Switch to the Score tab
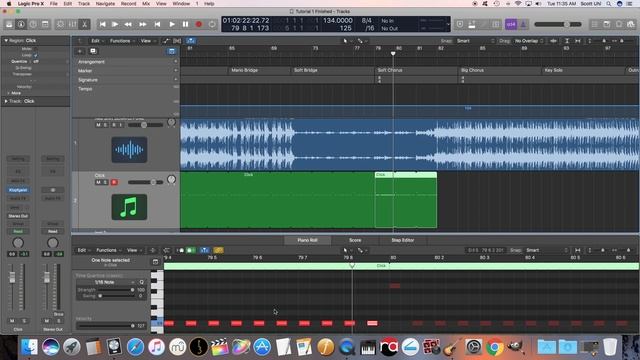Image resolution: width=640 pixels, height=360 pixels. click(x=355, y=240)
